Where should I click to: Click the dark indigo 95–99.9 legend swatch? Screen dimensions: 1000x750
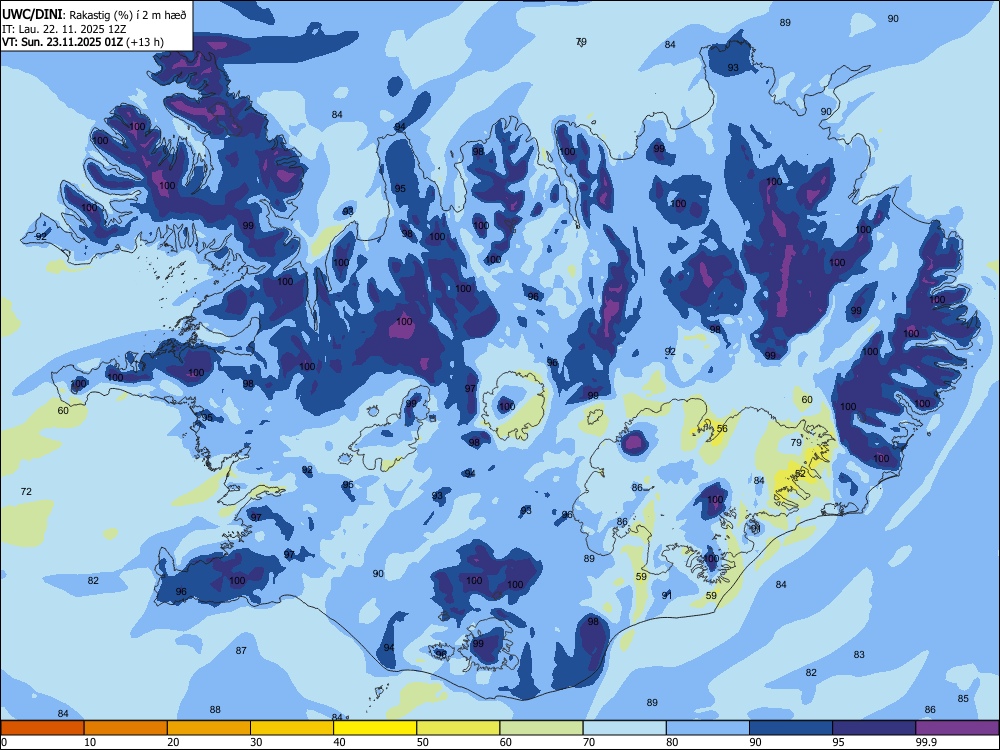(874, 728)
